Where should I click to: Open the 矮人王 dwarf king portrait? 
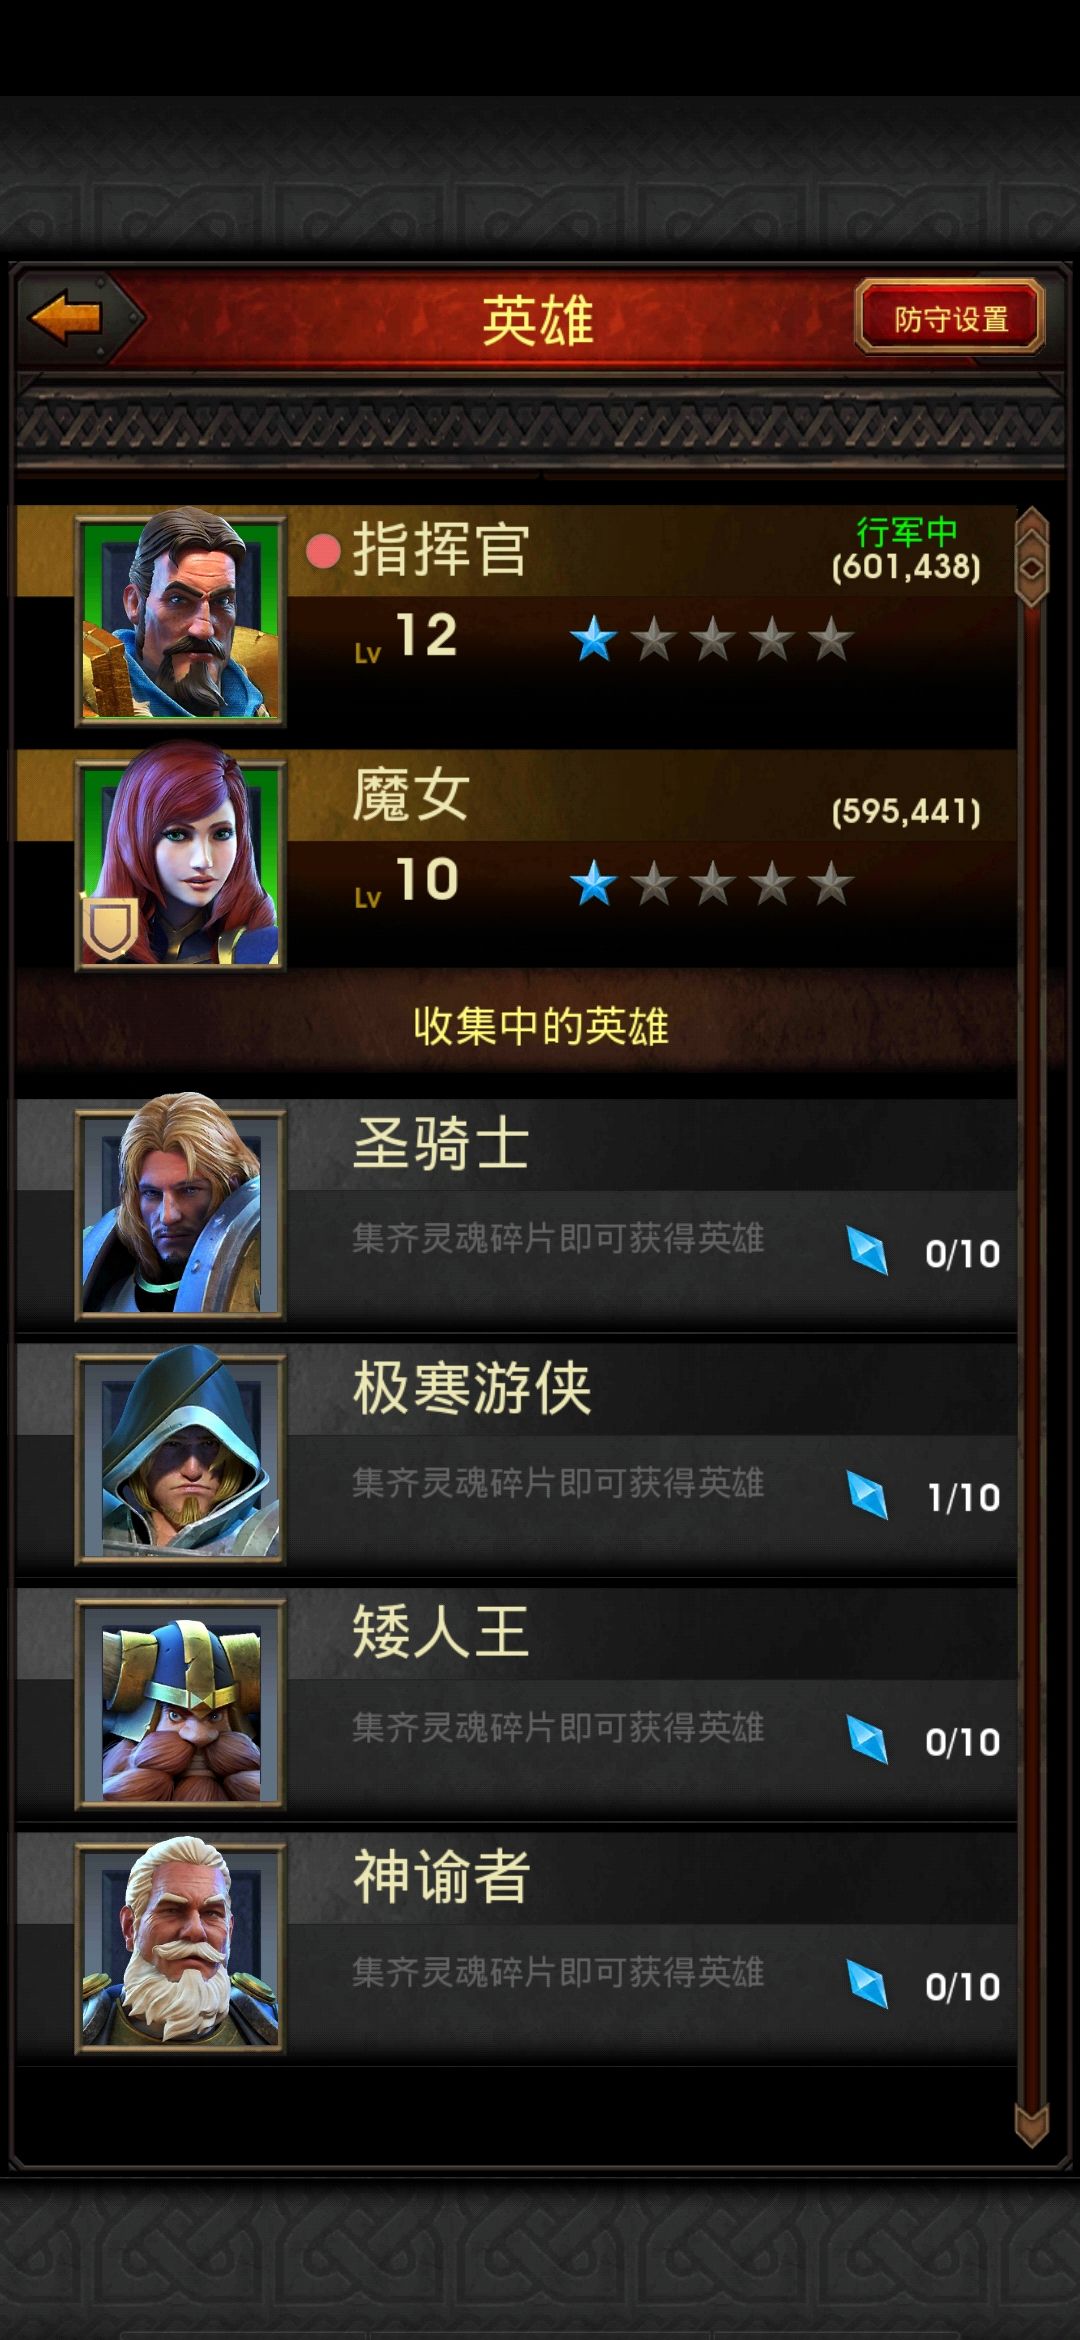(181, 1700)
